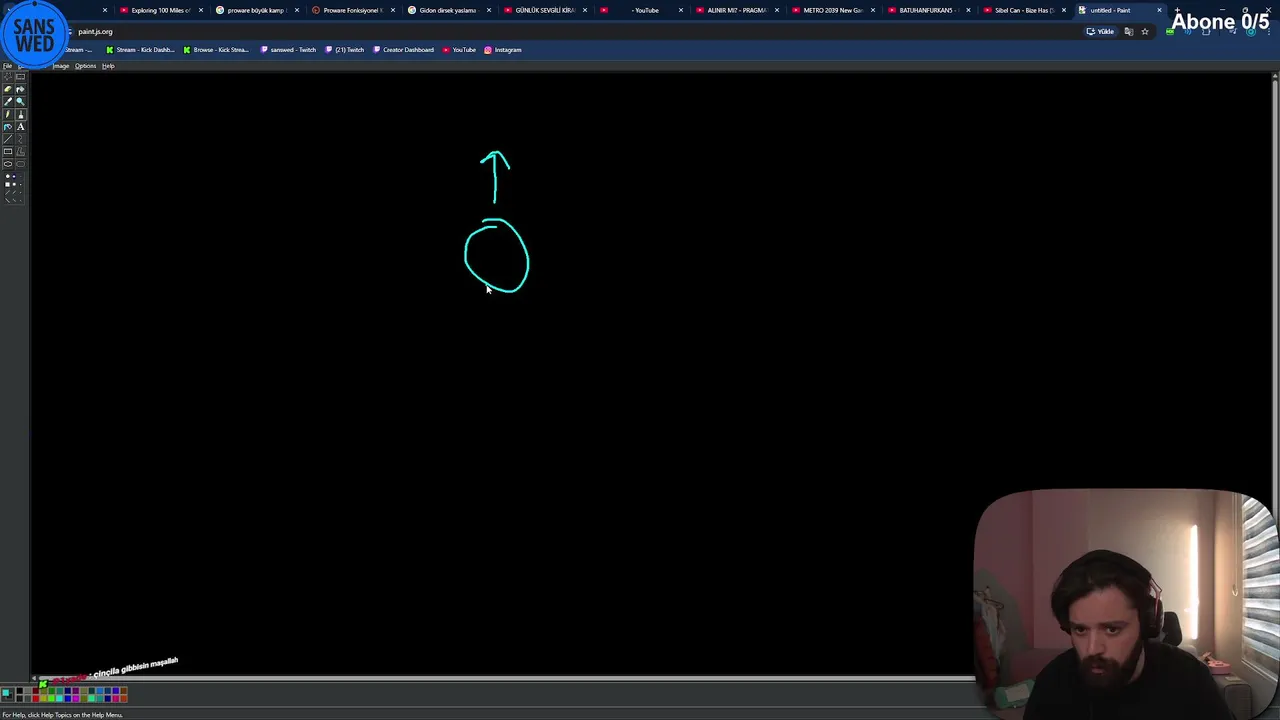Select the Free-Form Select tool

coord(8,76)
